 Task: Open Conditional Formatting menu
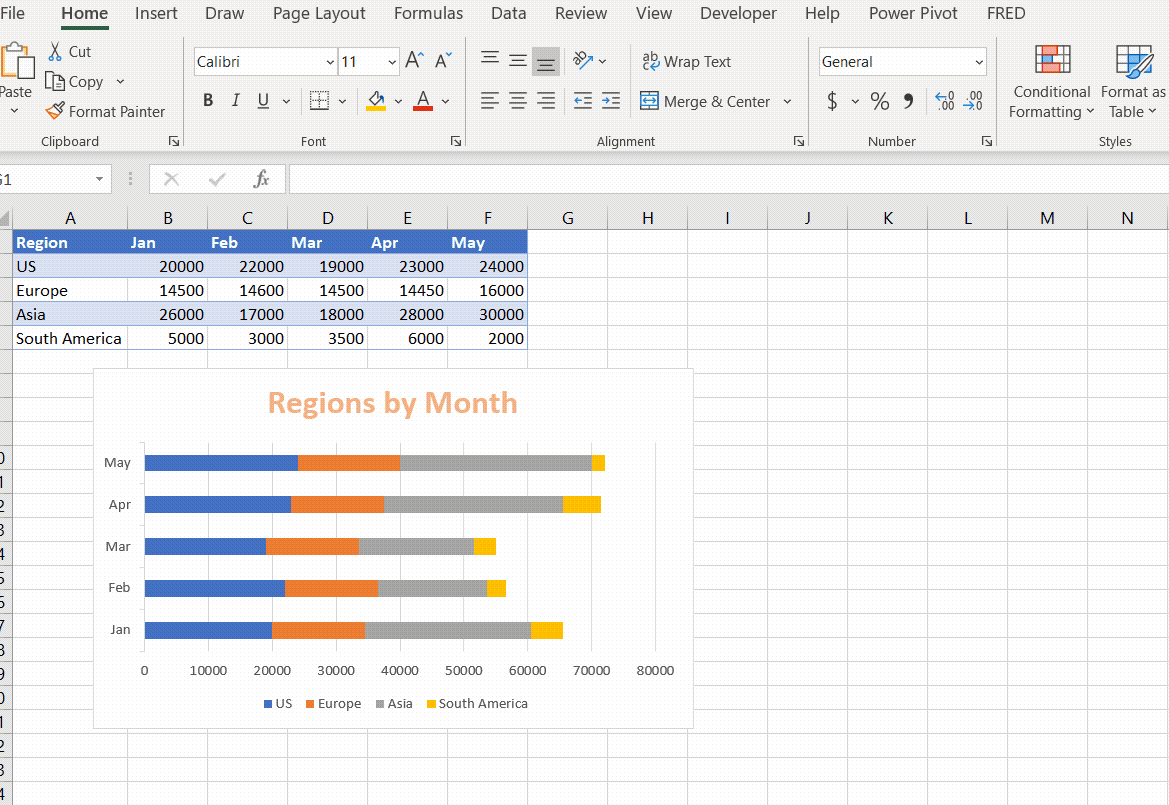pos(1052,81)
